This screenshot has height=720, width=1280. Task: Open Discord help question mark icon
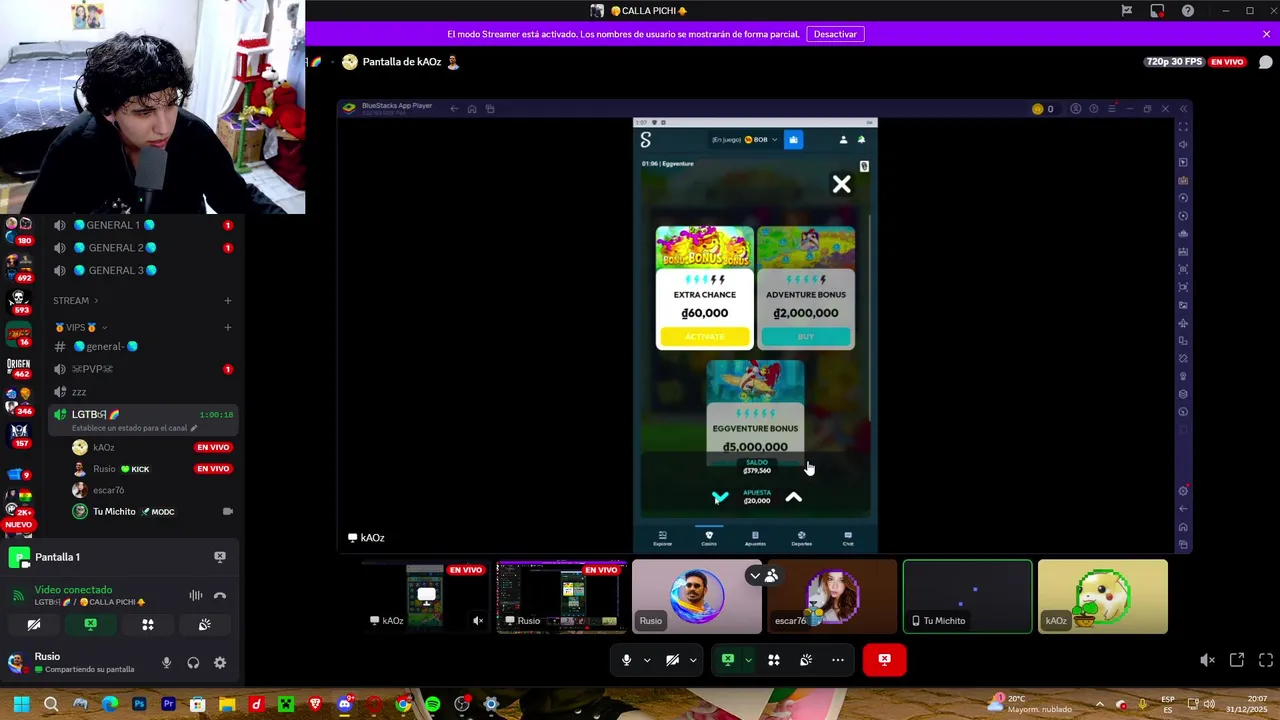(1188, 11)
